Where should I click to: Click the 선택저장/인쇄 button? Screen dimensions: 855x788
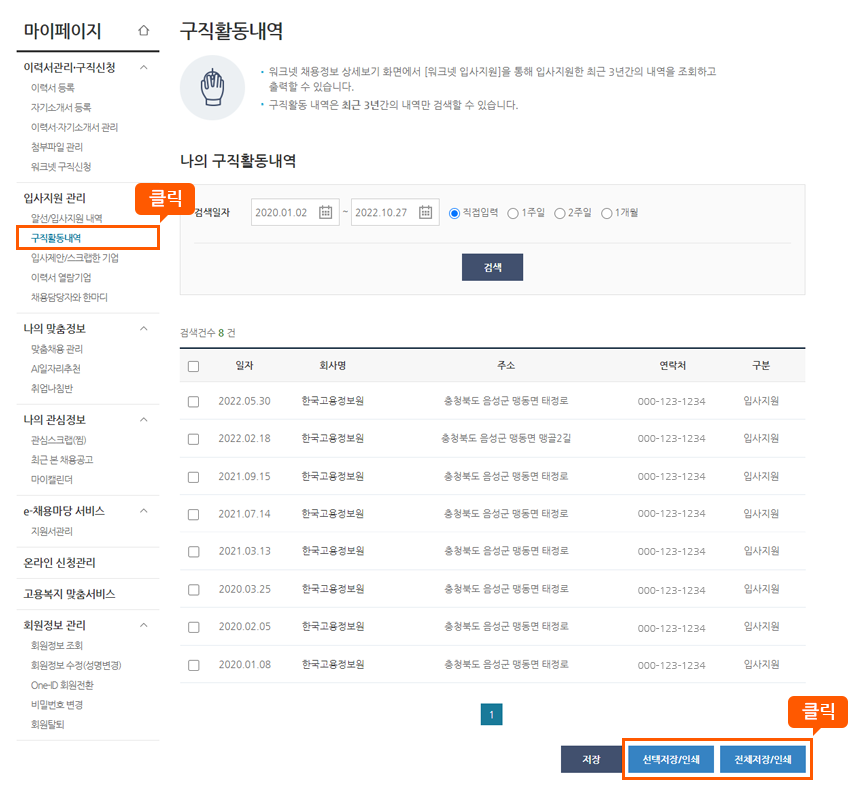tap(669, 758)
